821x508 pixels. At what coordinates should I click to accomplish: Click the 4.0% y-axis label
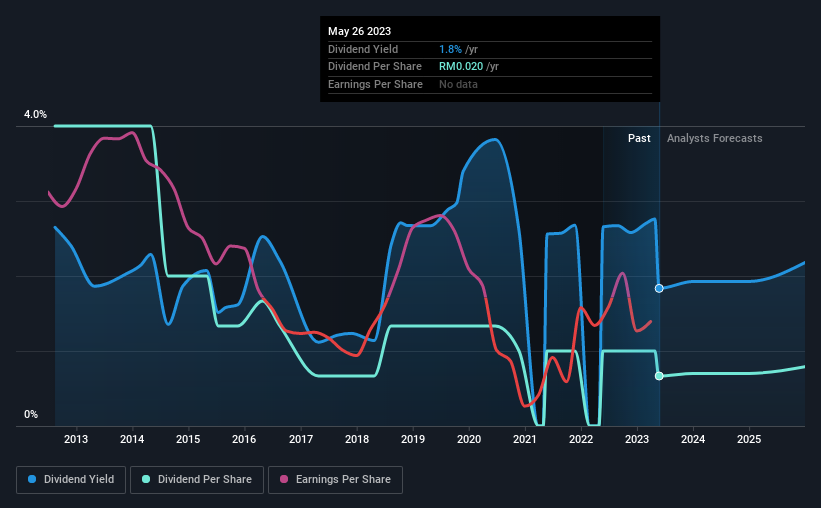tap(35, 114)
